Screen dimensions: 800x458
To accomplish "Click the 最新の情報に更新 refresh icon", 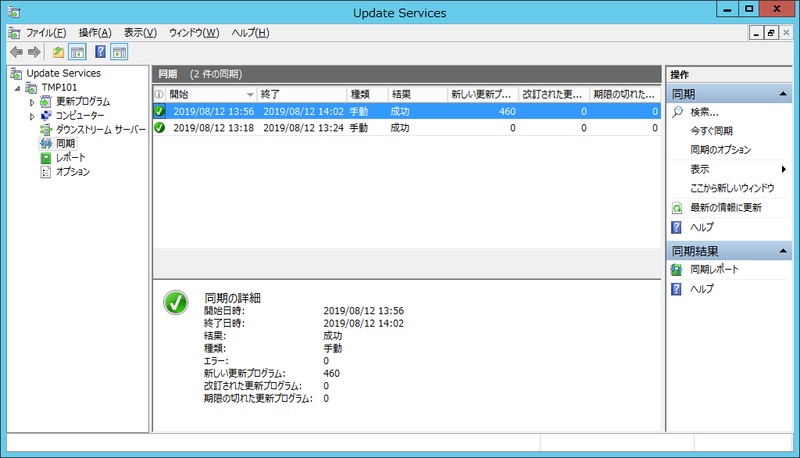I will [677, 208].
